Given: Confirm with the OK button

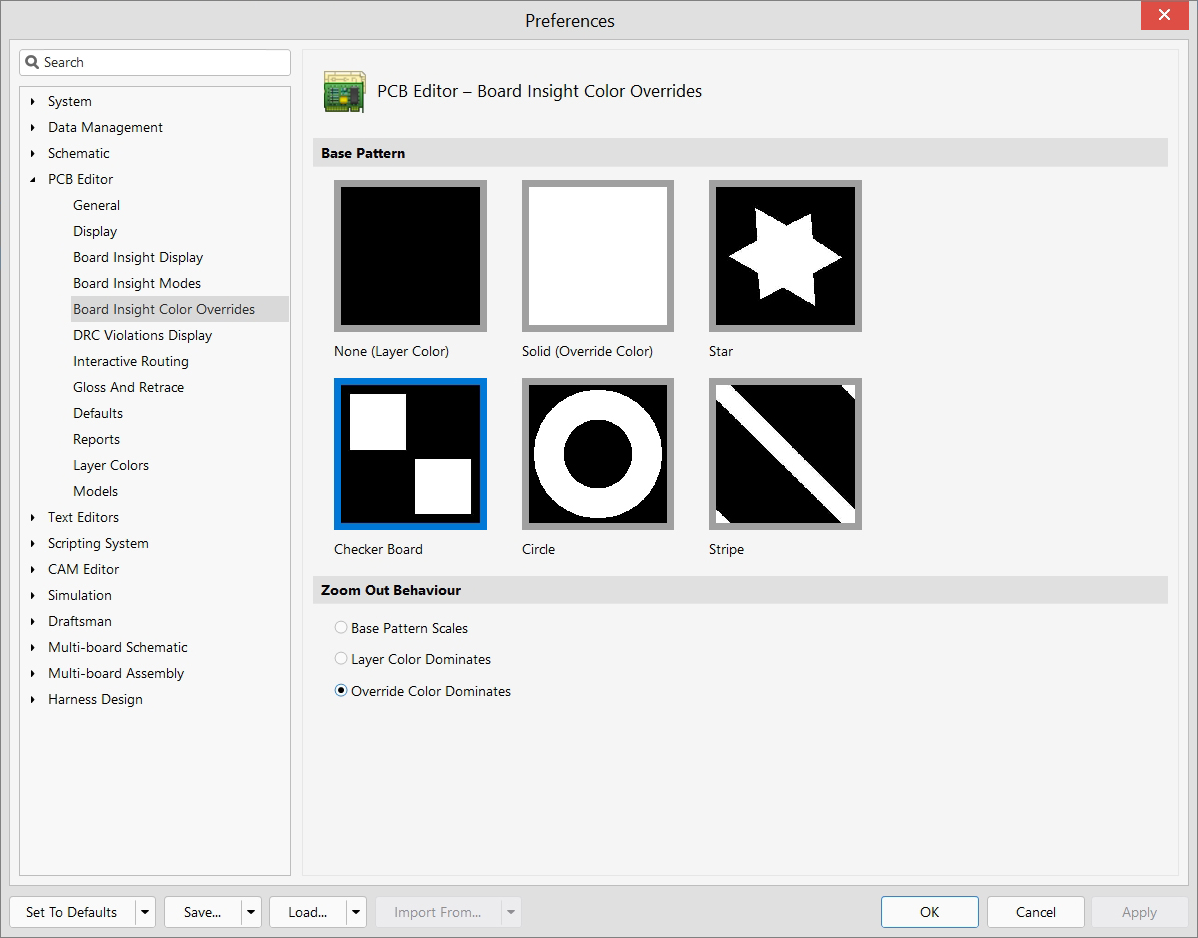Looking at the screenshot, I should [x=929, y=912].
